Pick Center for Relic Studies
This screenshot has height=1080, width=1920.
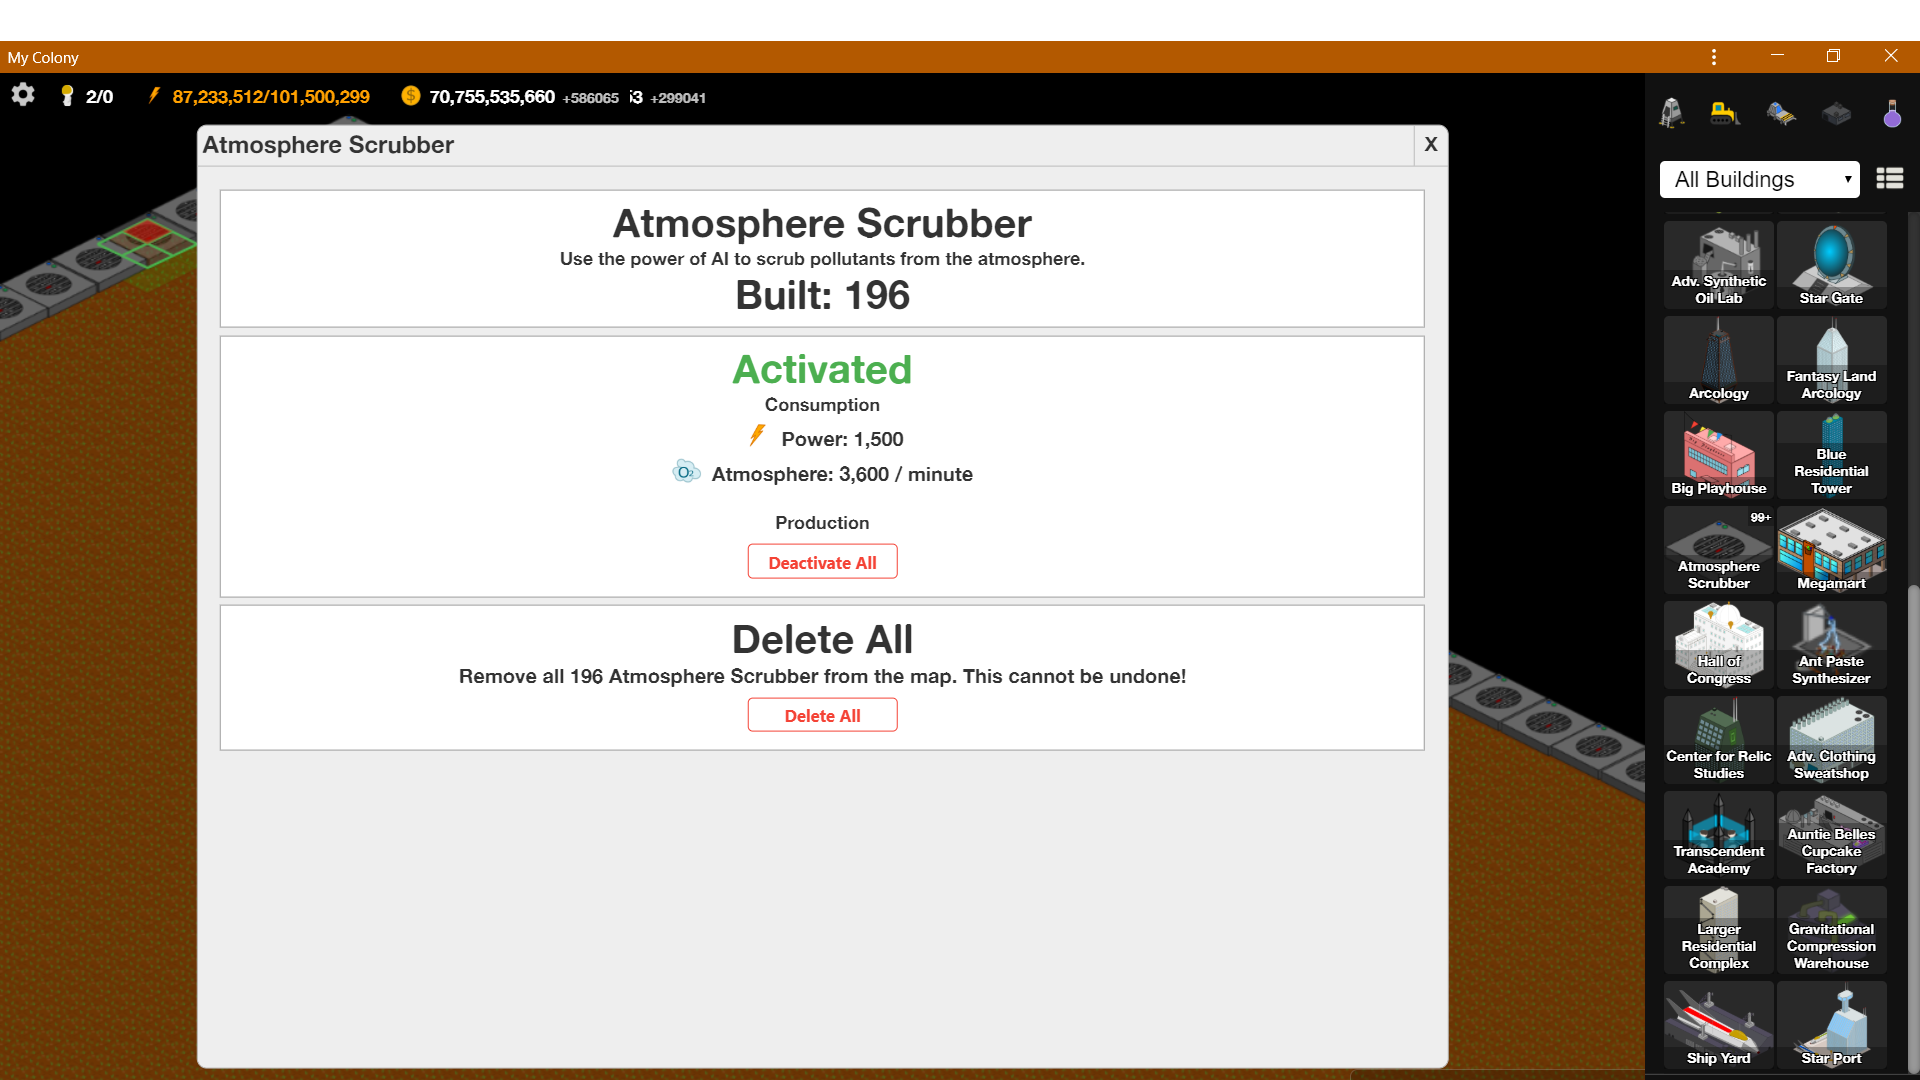point(1718,740)
